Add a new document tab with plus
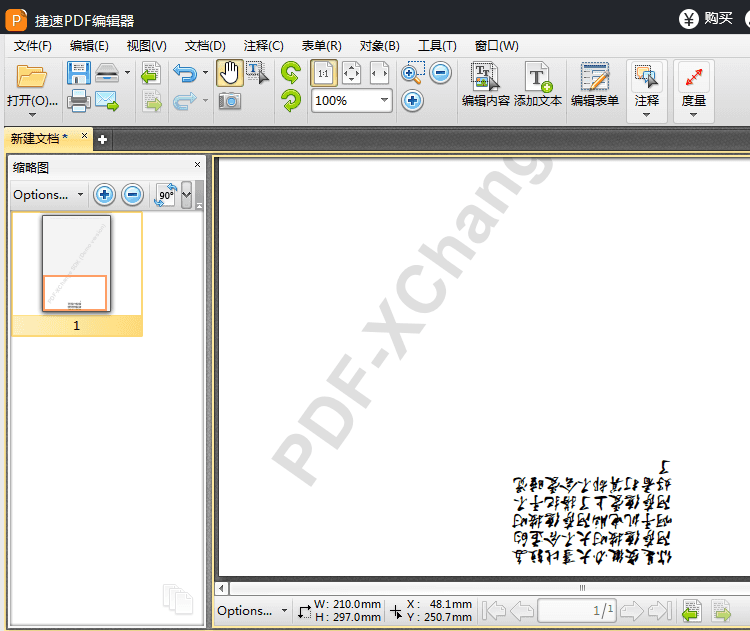 (102, 140)
